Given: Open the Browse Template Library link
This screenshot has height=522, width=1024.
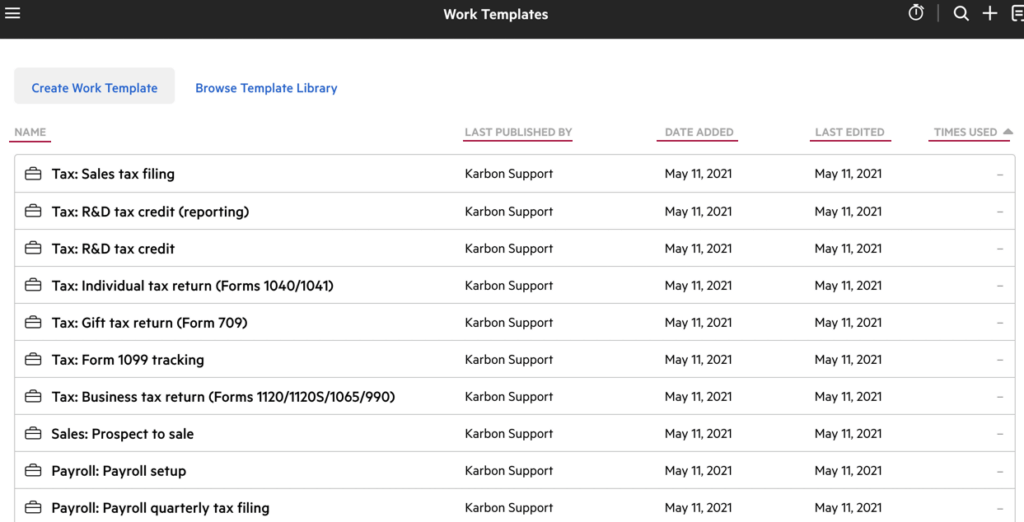Looking at the screenshot, I should coord(266,88).
